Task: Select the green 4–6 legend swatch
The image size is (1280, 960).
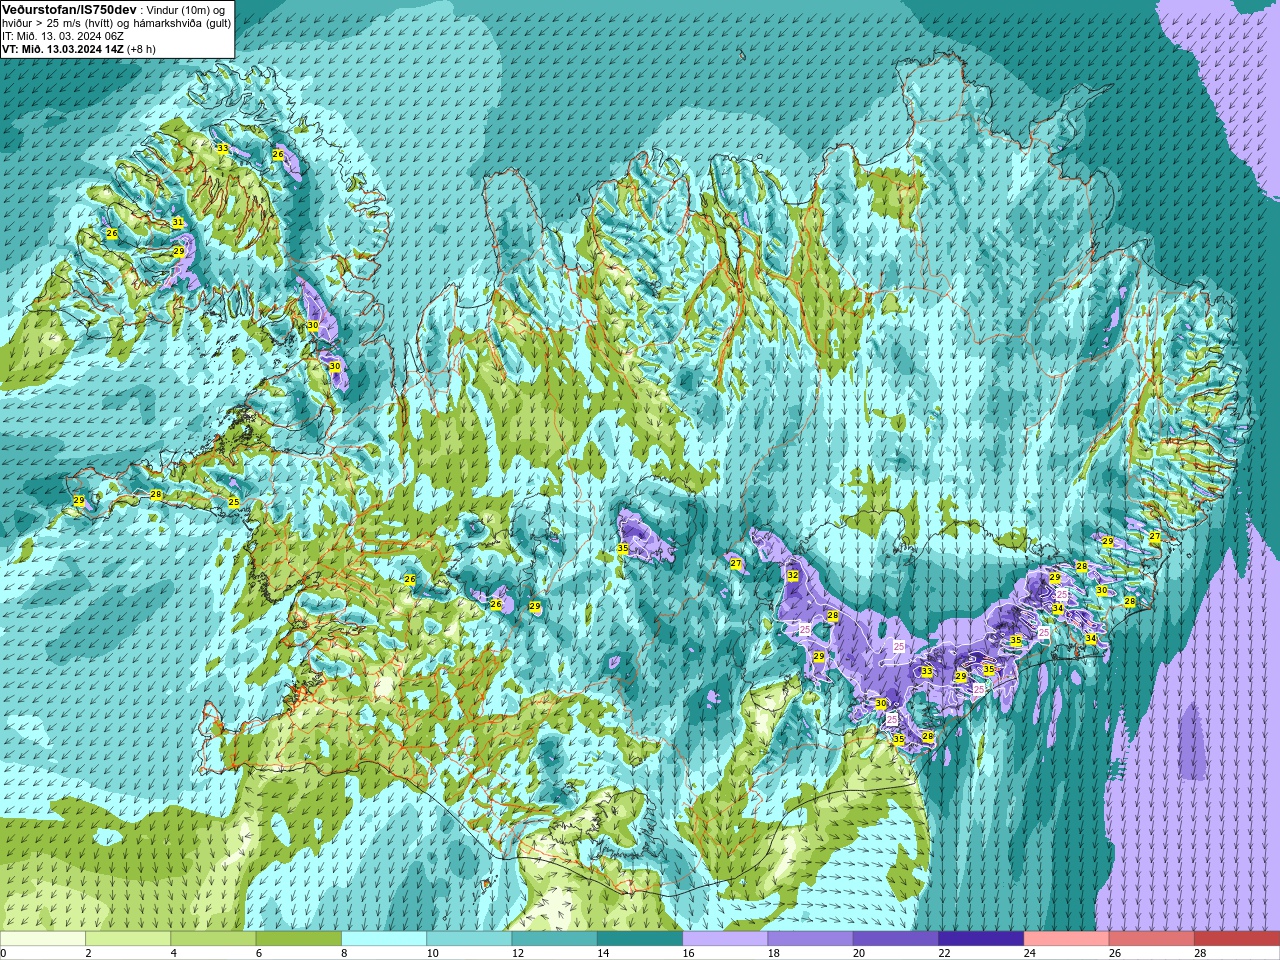Action: click(x=213, y=939)
